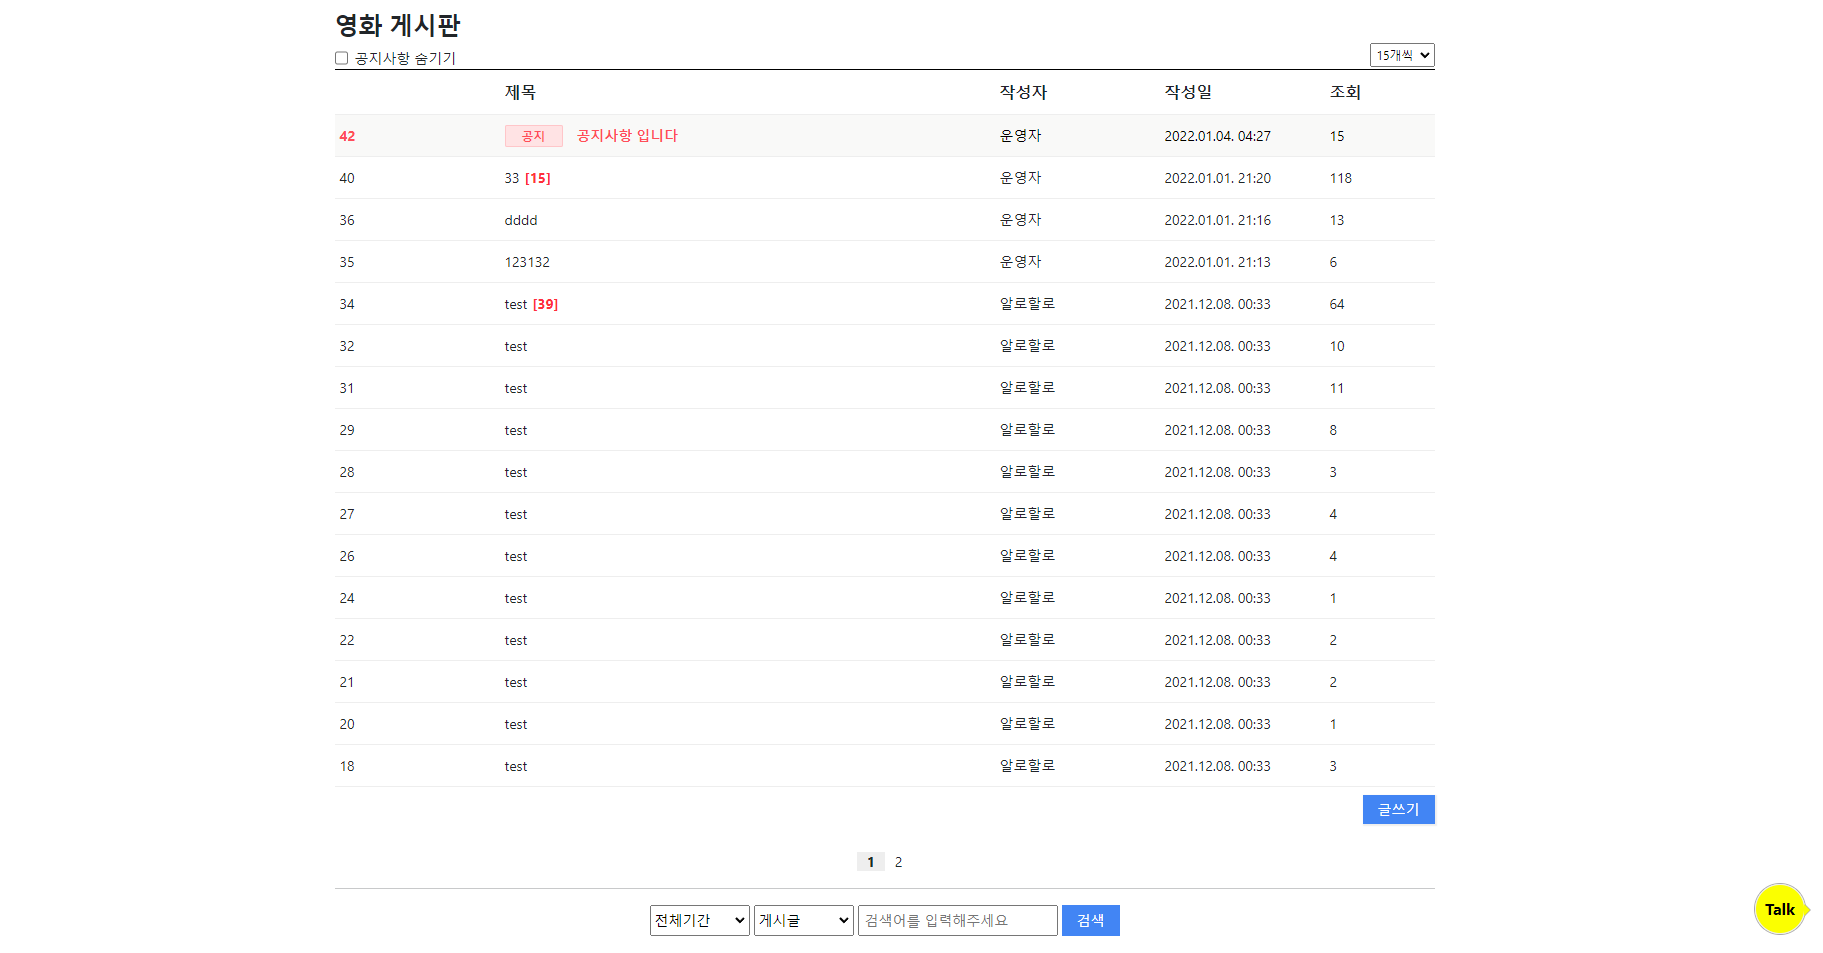Screen dimensions: 1823x953
Task: Click the red 공지 notice badge
Action: [x=533, y=135]
